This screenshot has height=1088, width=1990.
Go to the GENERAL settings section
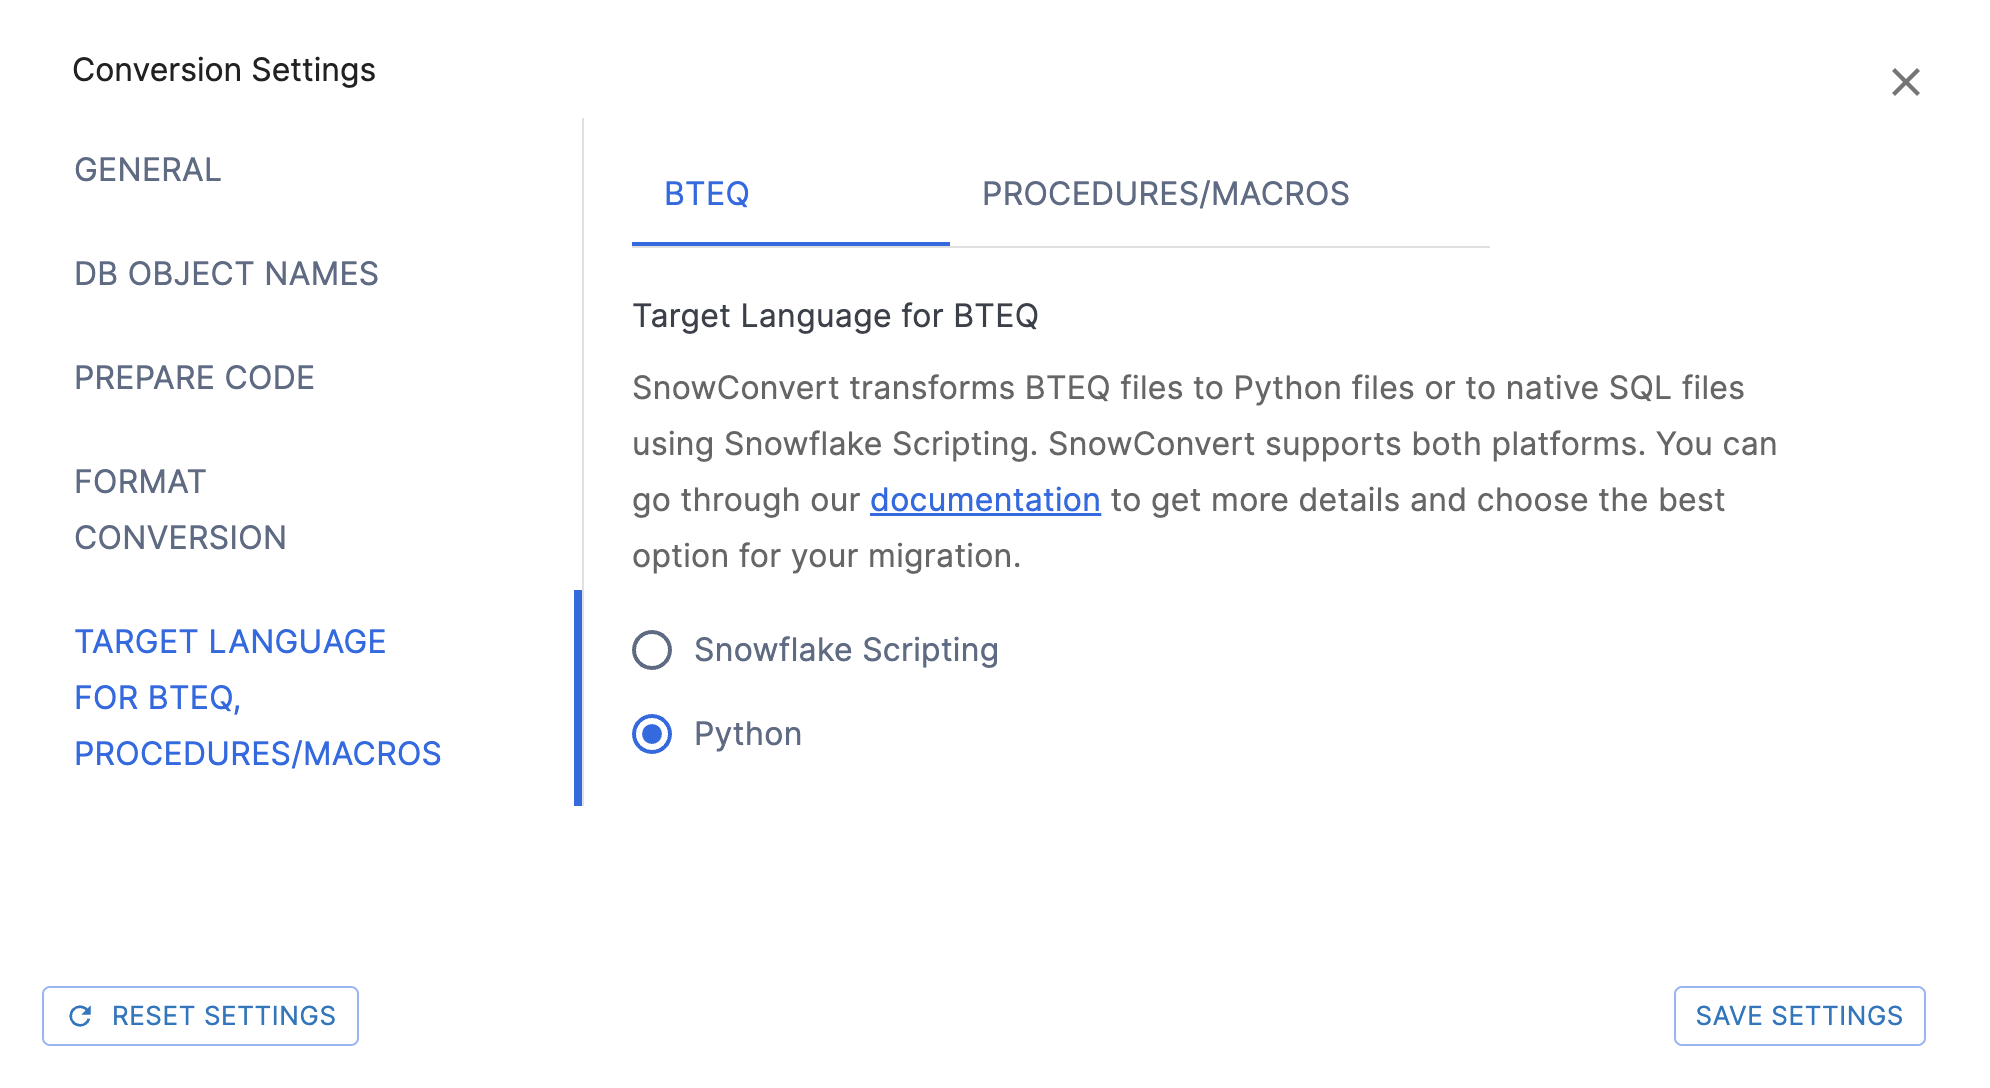pyautogui.click(x=148, y=170)
